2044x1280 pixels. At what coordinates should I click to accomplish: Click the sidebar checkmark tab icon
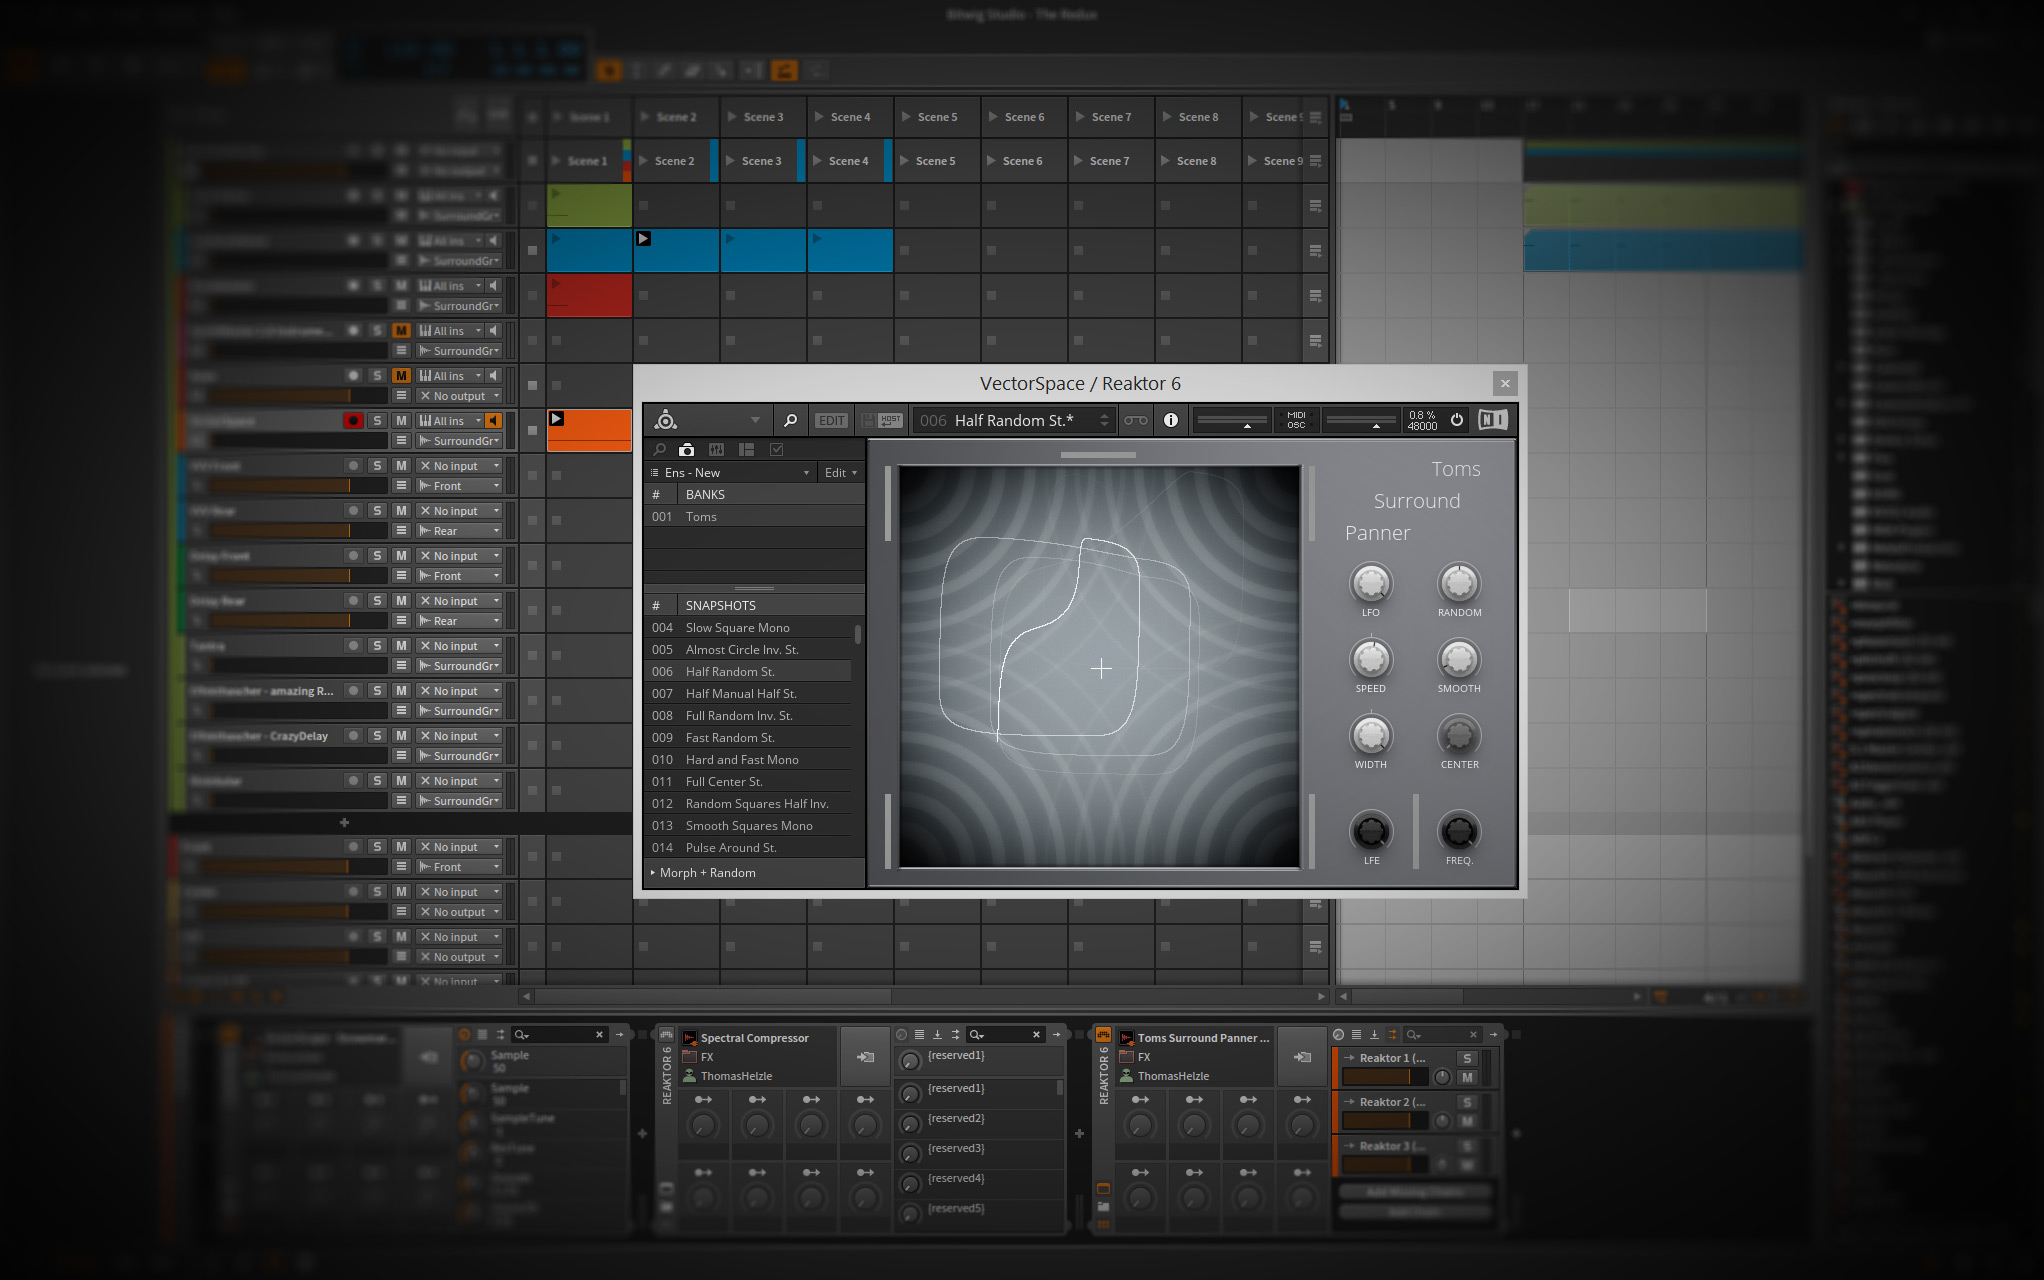click(776, 450)
